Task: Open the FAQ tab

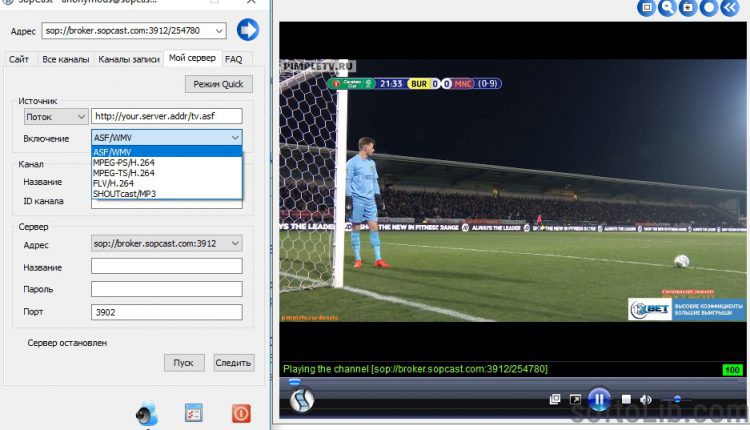Action: [234, 59]
